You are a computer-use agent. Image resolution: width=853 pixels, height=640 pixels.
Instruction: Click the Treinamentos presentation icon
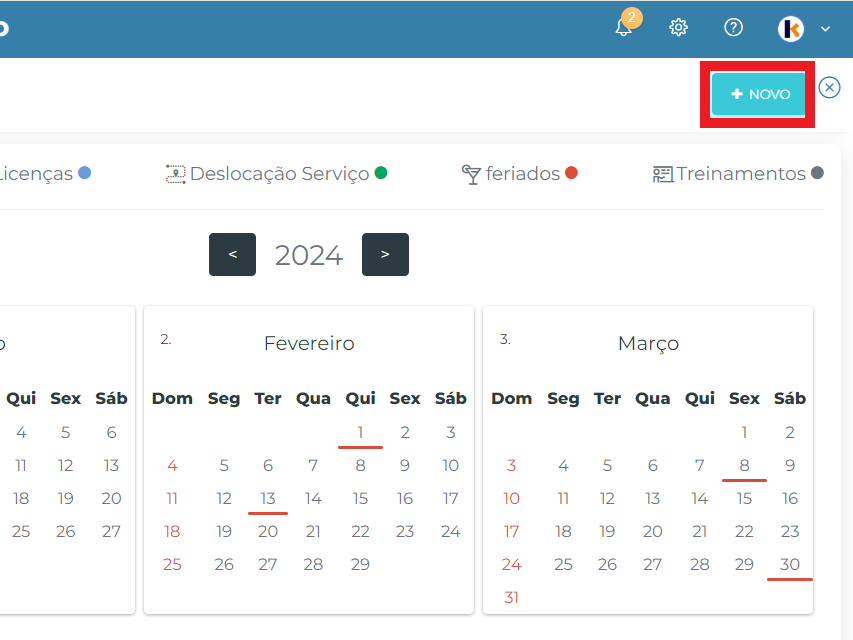pyautogui.click(x=663, y=174)
